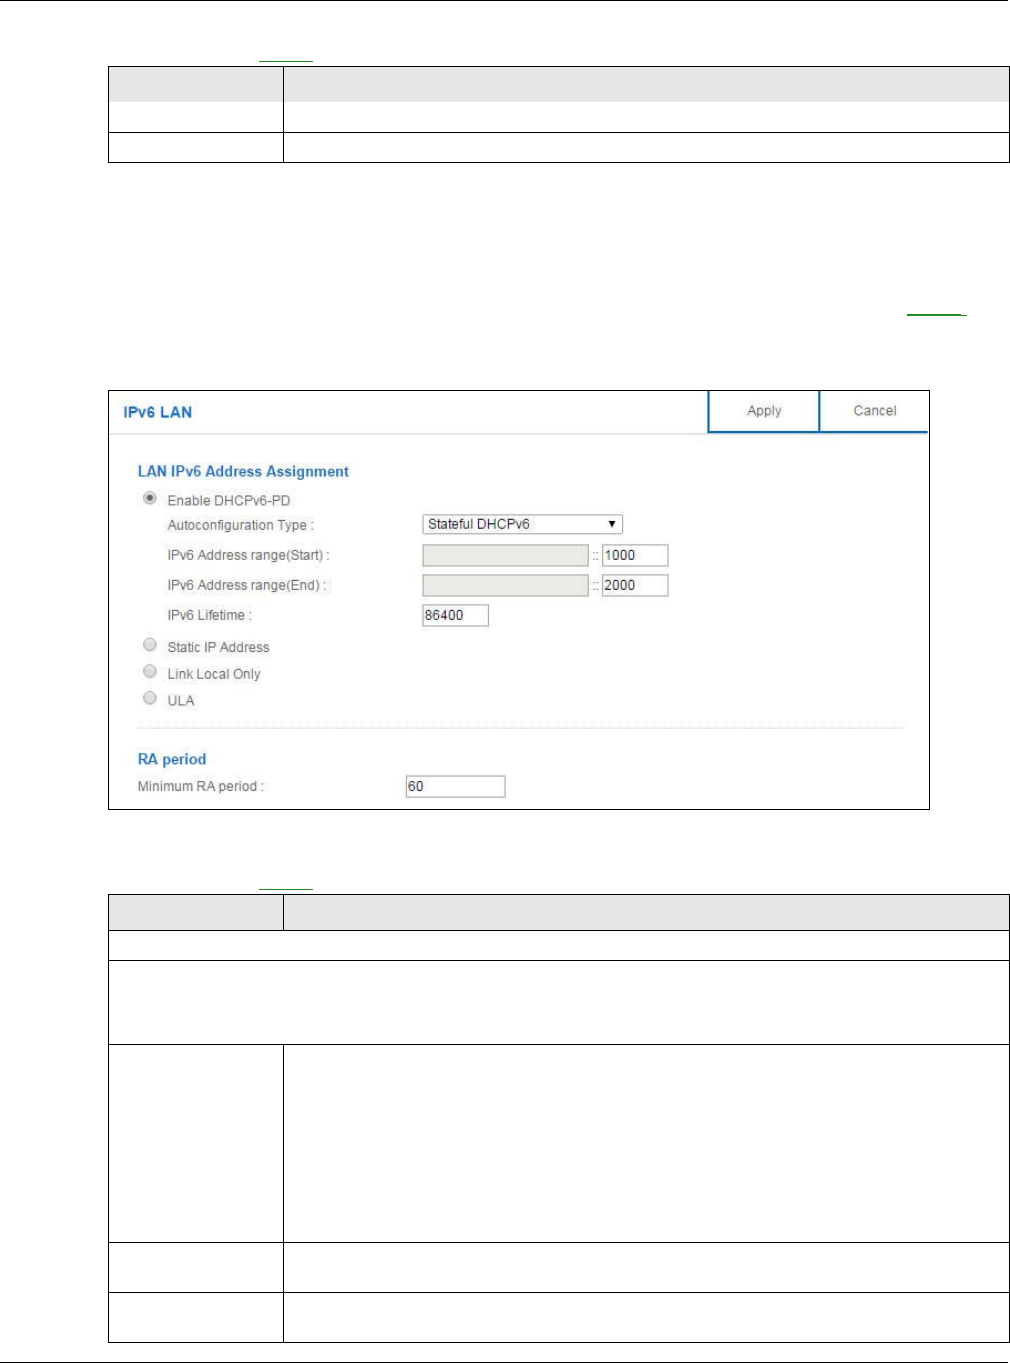
Task: Click the LAN IPv6 Address Assignment heading
Action: (x=243, y=471)
